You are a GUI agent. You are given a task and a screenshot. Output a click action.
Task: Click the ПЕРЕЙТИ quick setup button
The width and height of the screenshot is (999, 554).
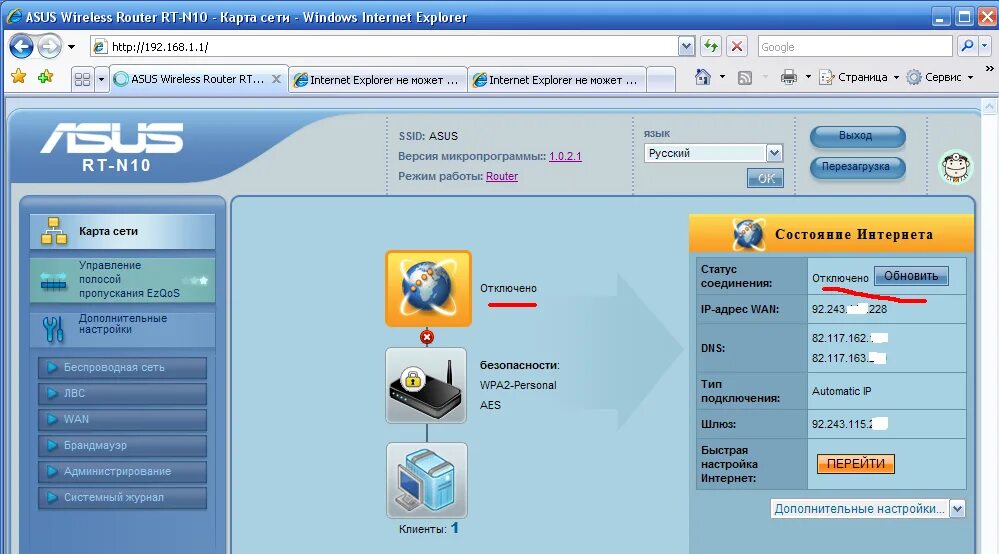click(x=856, y=464)
